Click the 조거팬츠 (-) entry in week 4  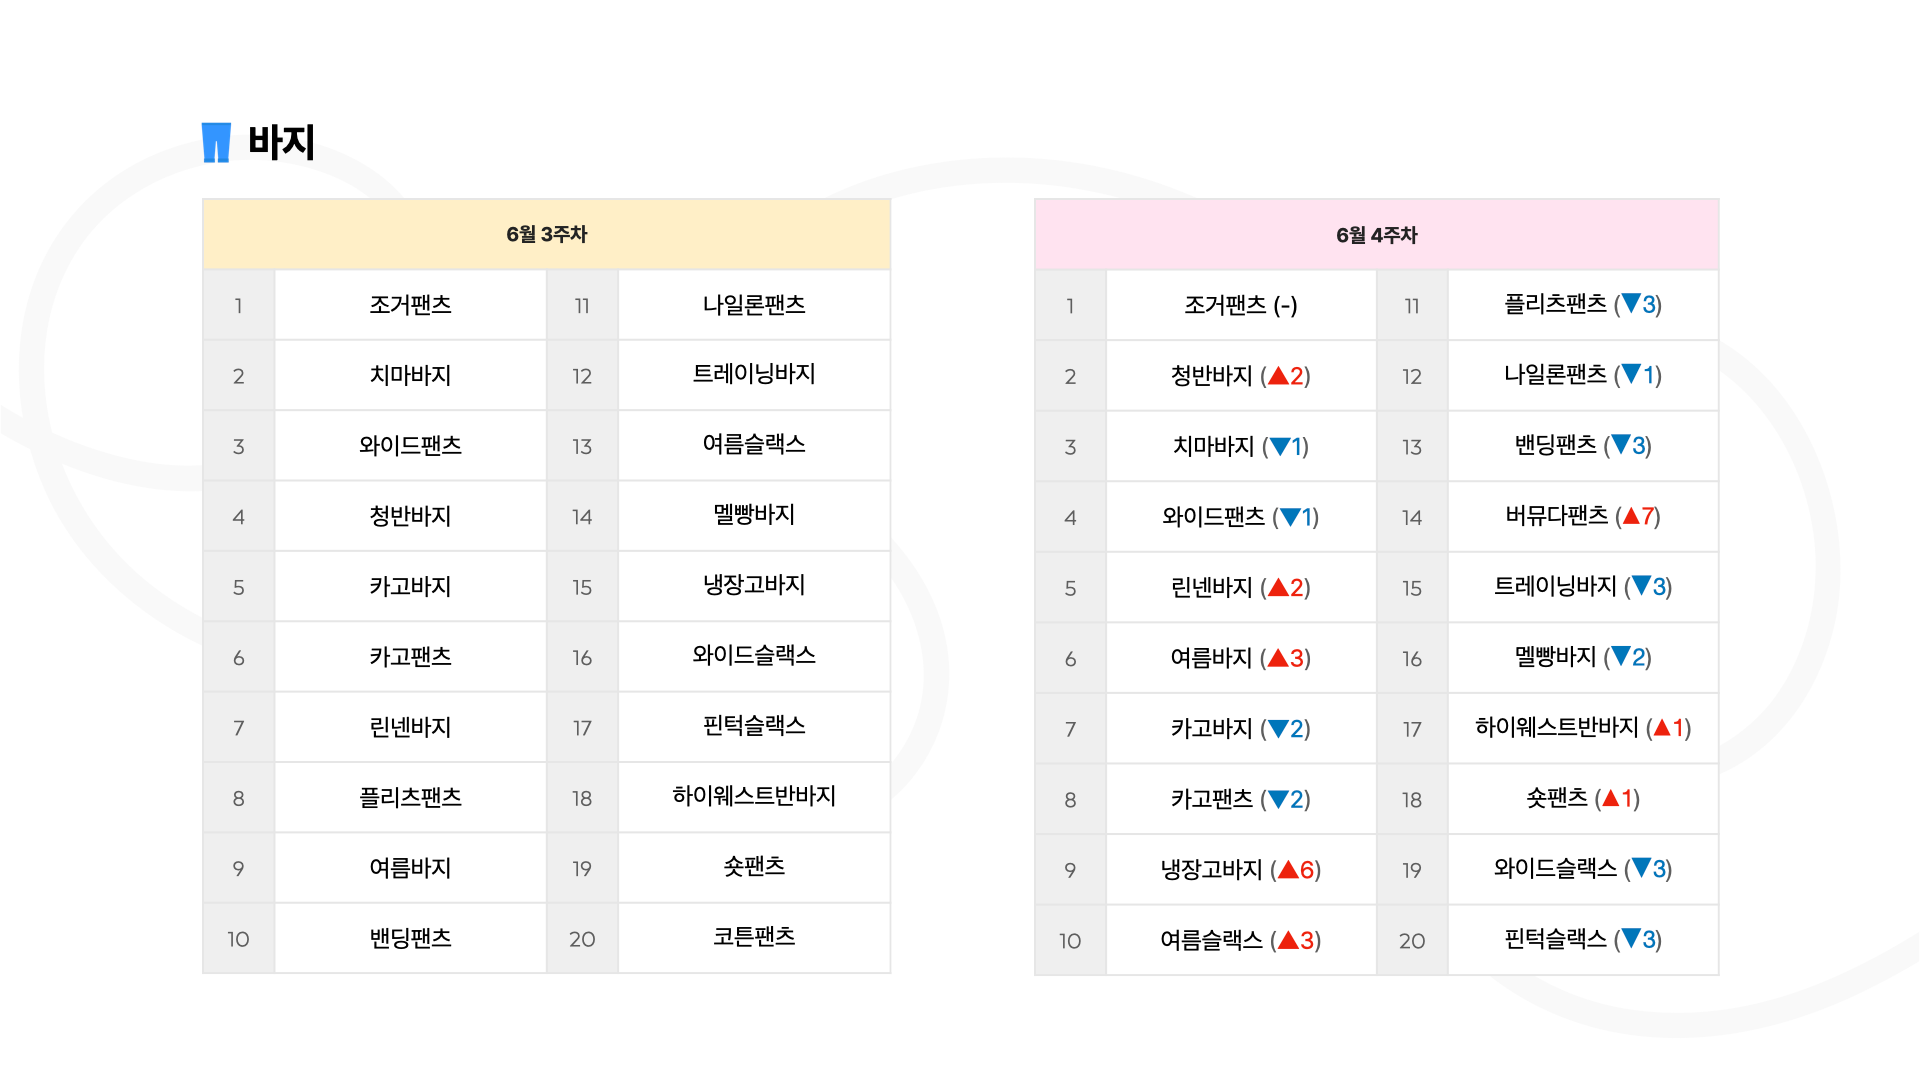(x=1241, y=305)
